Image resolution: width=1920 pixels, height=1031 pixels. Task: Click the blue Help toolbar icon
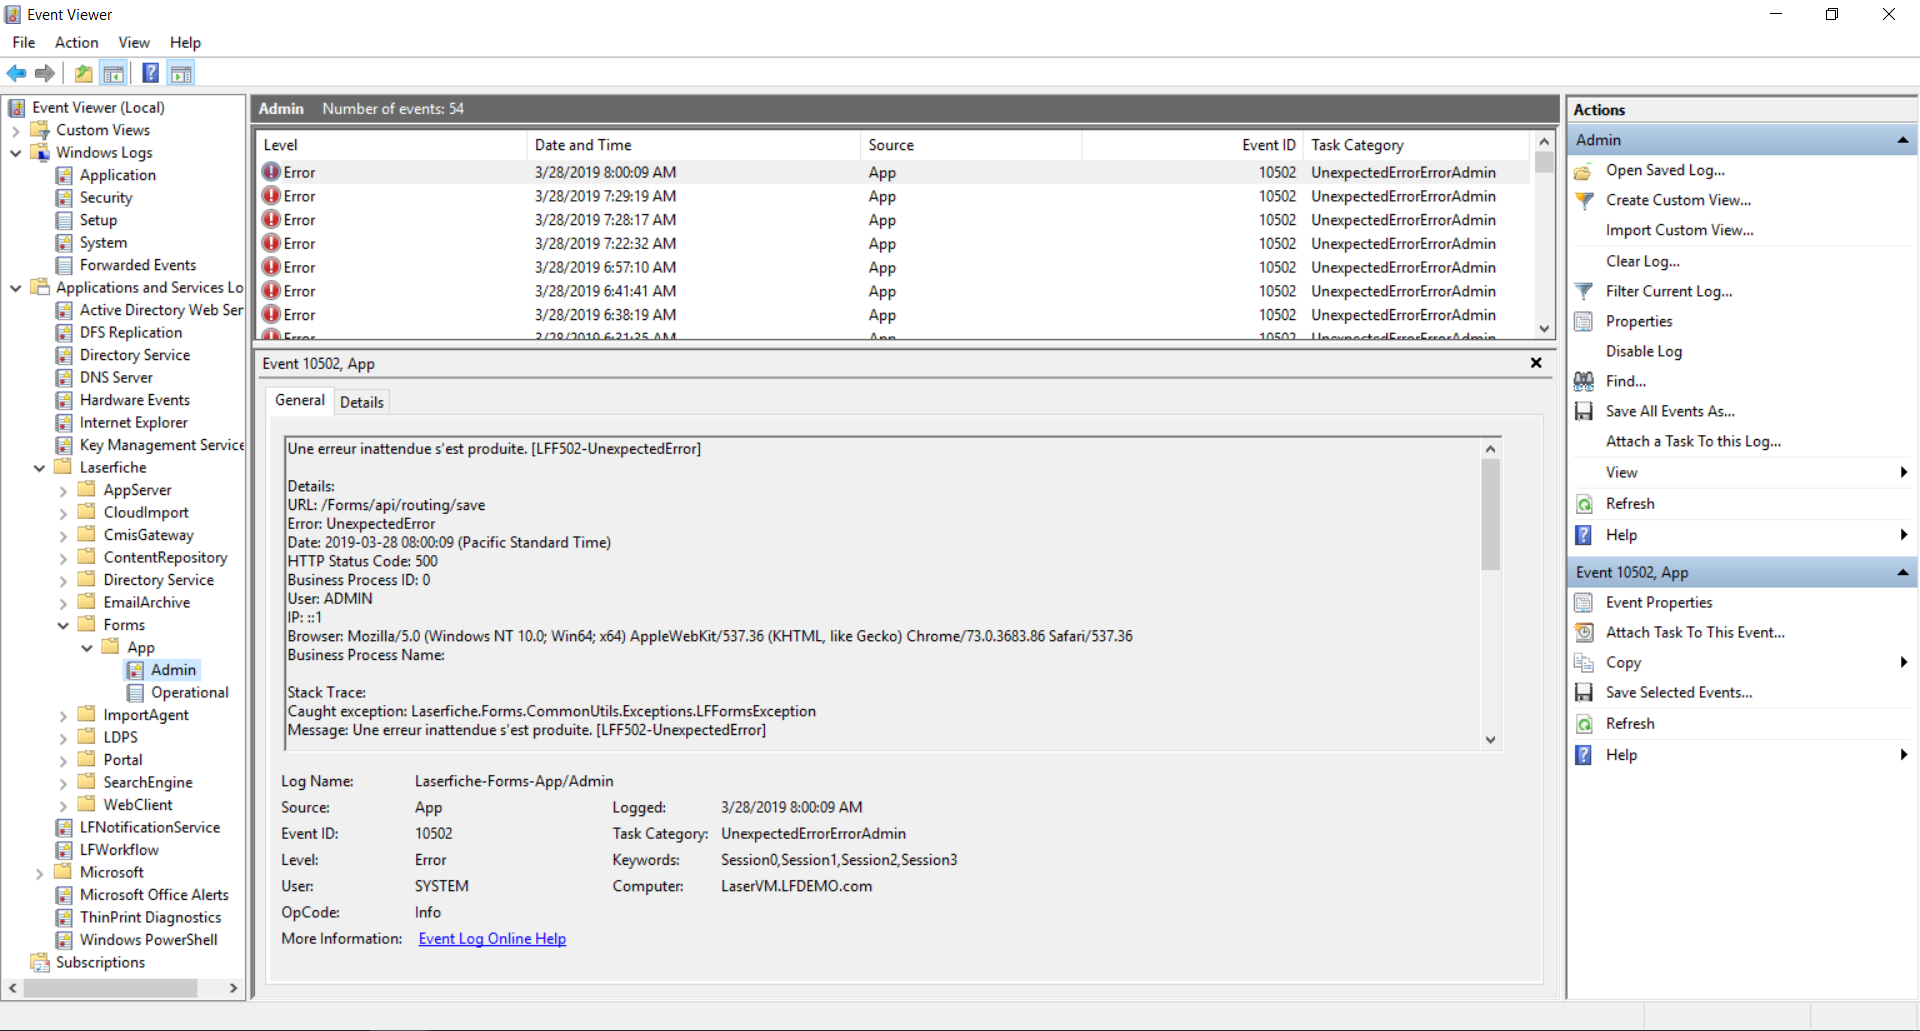tap(151, 73)
